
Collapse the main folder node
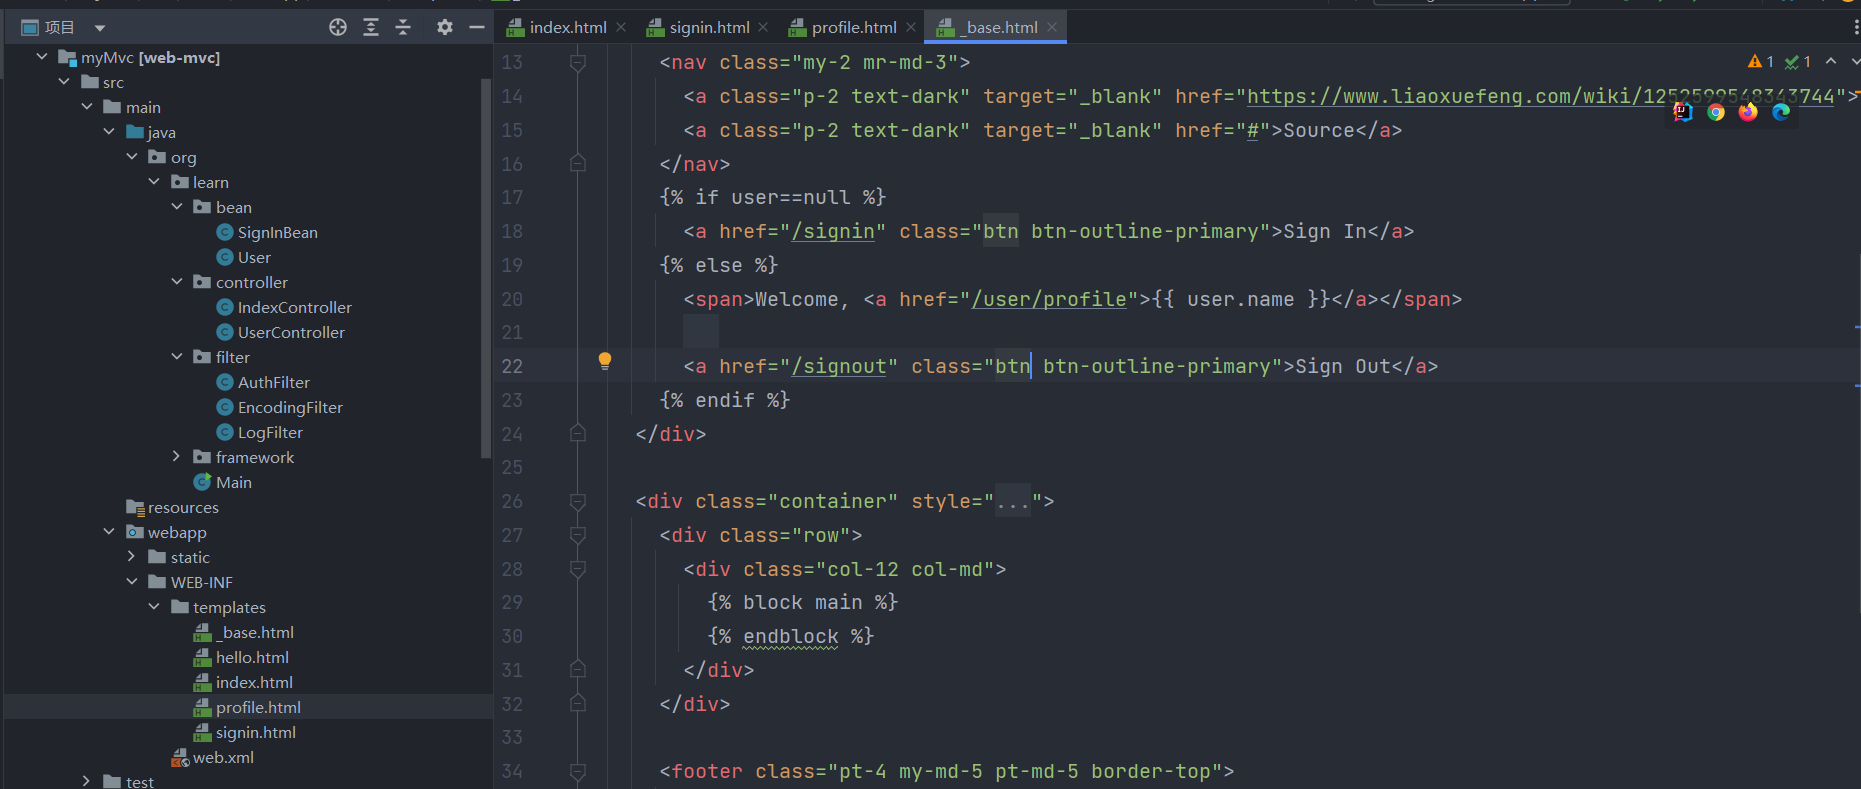click(87, 107)
